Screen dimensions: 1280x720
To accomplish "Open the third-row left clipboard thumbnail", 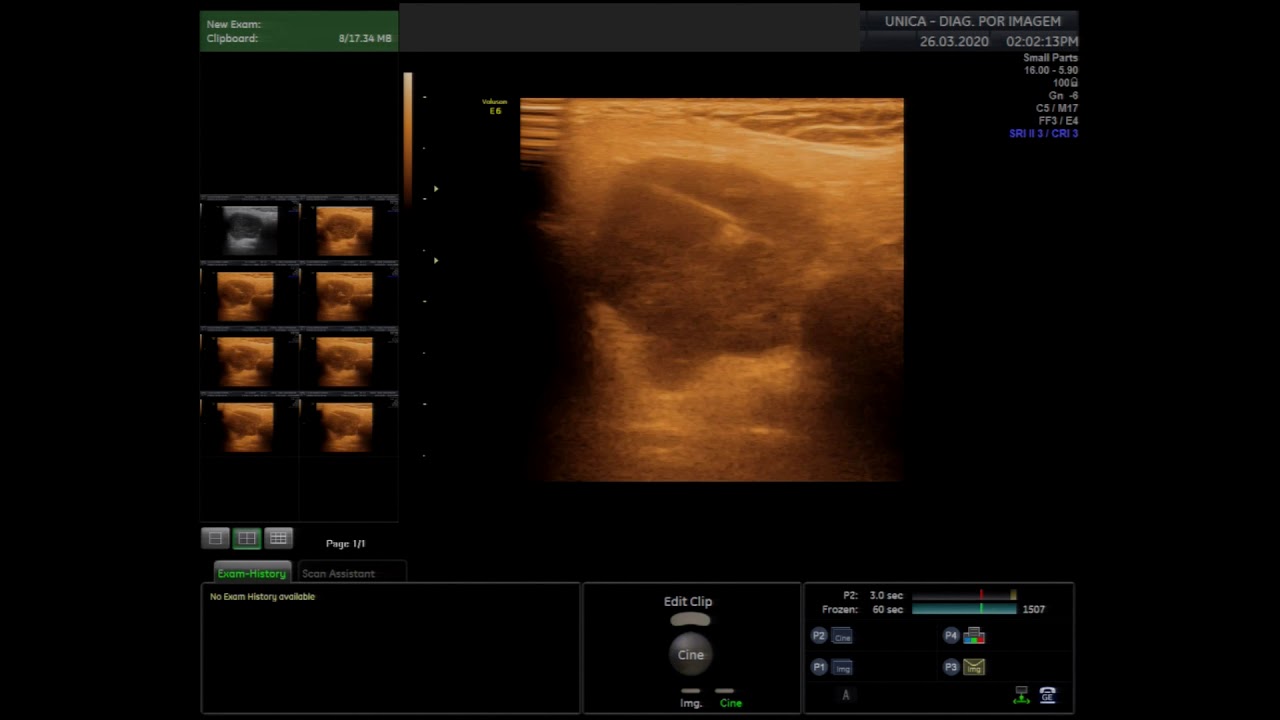I will click(x=245, y=361).
